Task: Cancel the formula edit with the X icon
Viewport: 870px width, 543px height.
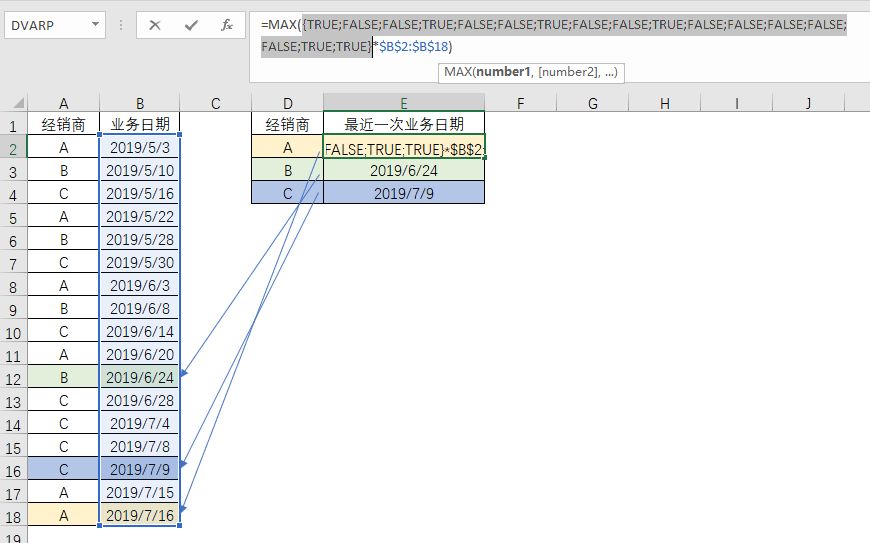Action: point(155,25)
